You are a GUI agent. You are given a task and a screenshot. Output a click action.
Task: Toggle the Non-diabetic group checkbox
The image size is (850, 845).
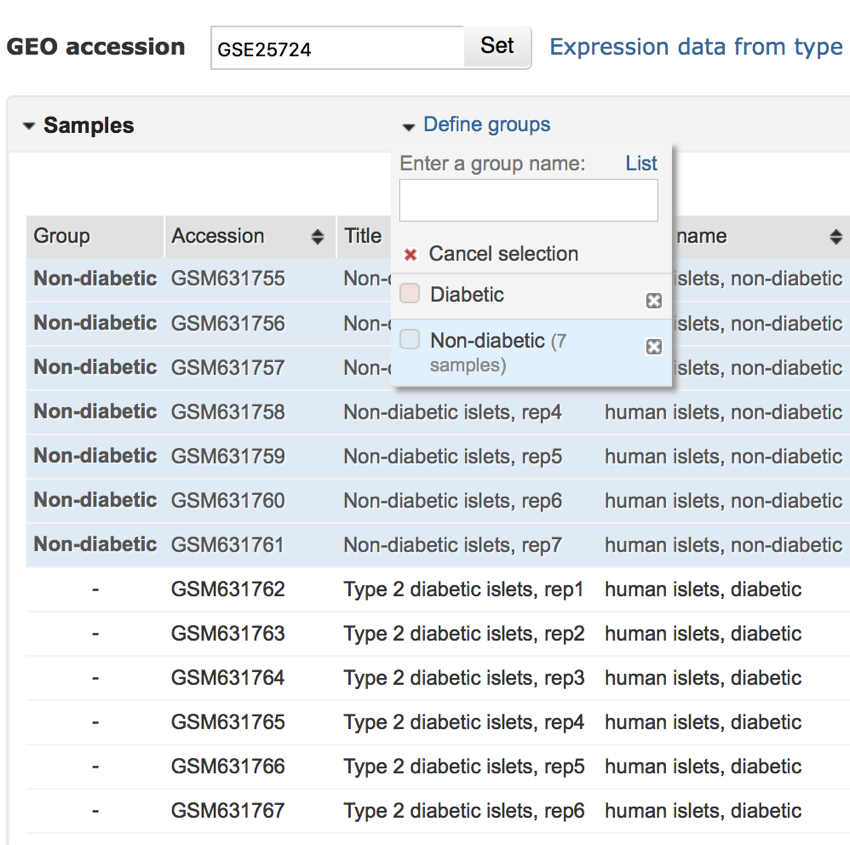click(410, 341)
